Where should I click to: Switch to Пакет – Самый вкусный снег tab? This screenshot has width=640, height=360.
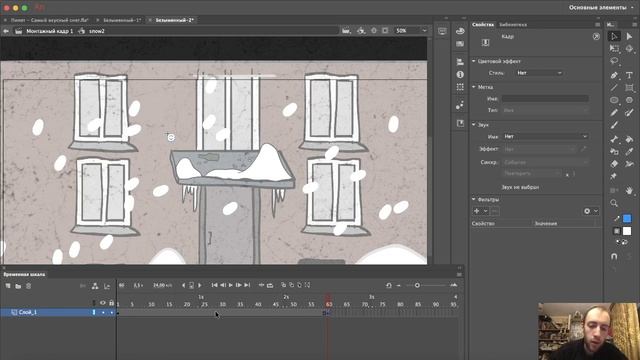50,20
